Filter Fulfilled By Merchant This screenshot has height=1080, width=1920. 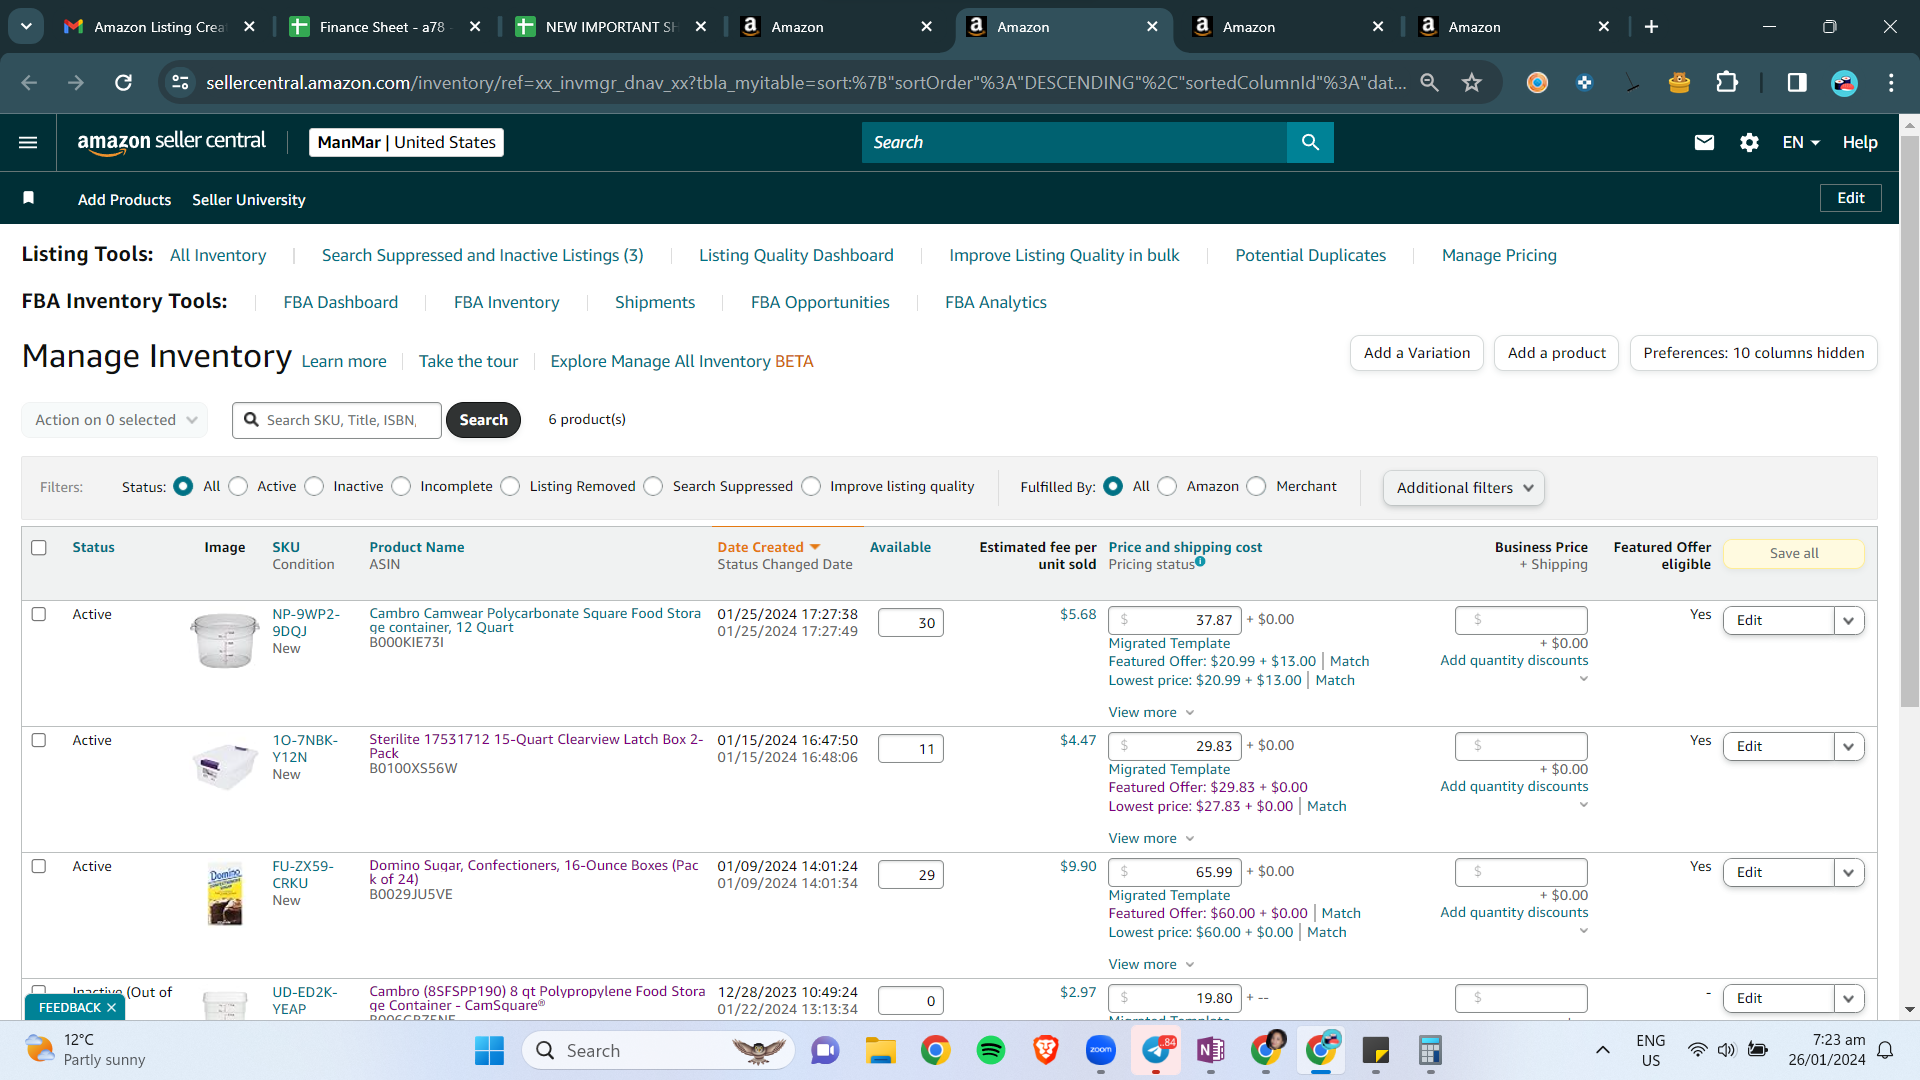pyautogui.click(x=1256, y=486)
